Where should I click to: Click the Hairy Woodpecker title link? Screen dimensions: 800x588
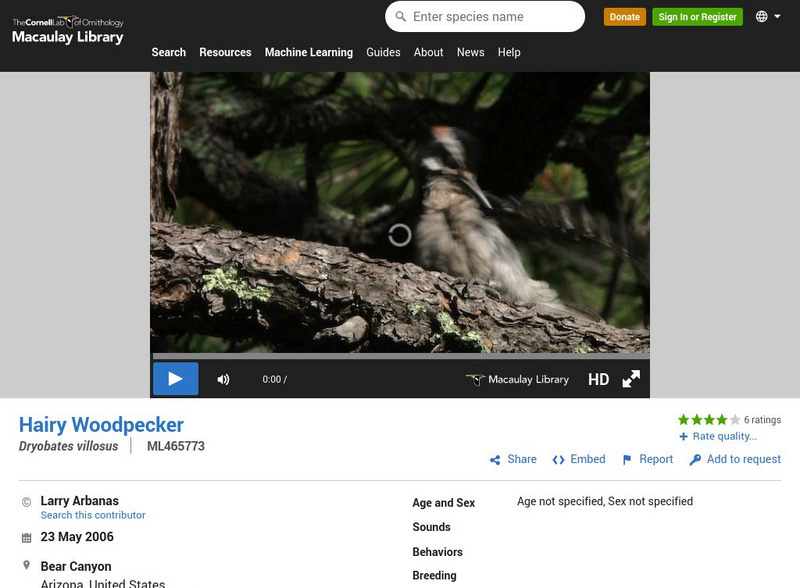click(x=101, y=425)
